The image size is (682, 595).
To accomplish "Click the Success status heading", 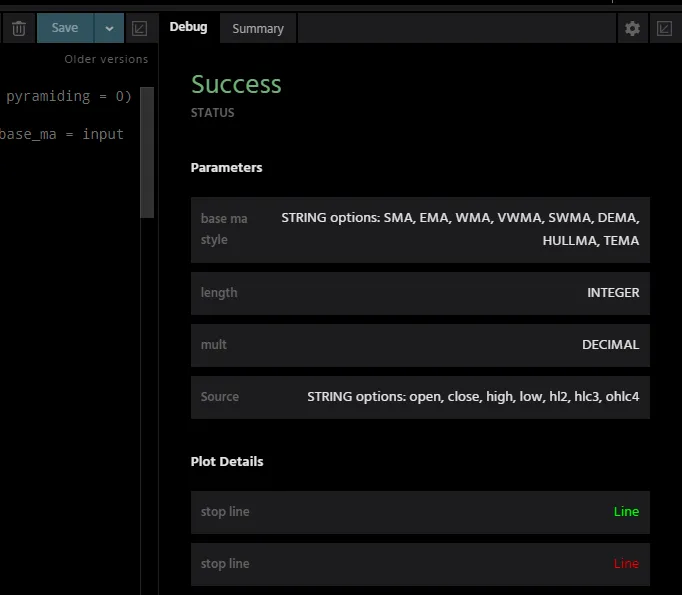I will (x=236, y=84).
